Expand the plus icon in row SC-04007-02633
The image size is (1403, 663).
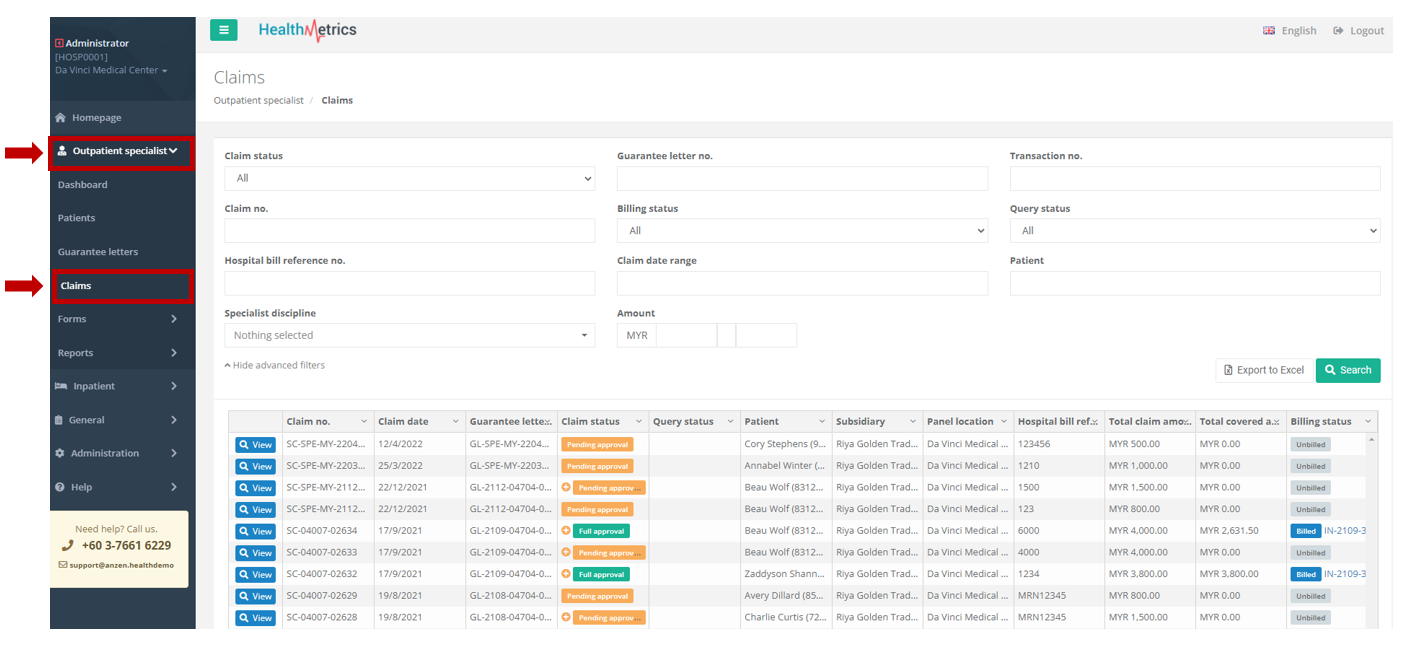click(566, 552)
